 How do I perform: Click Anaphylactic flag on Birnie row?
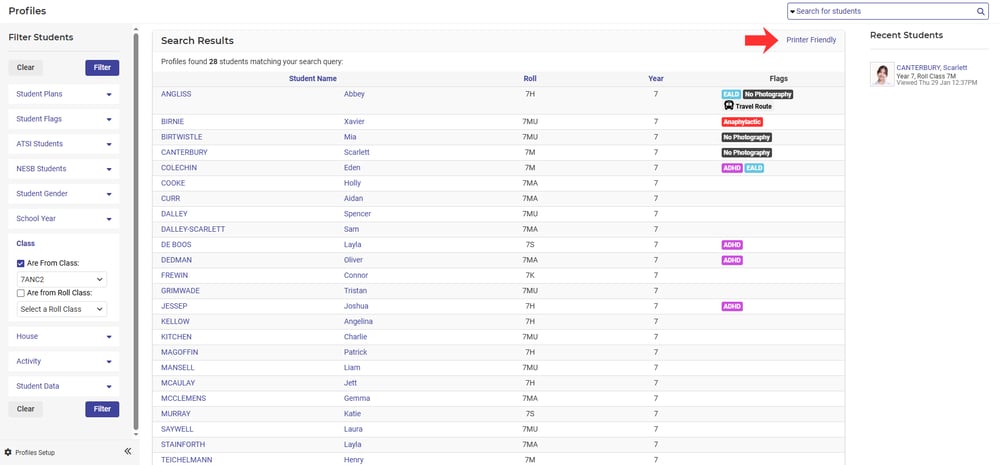742,122
